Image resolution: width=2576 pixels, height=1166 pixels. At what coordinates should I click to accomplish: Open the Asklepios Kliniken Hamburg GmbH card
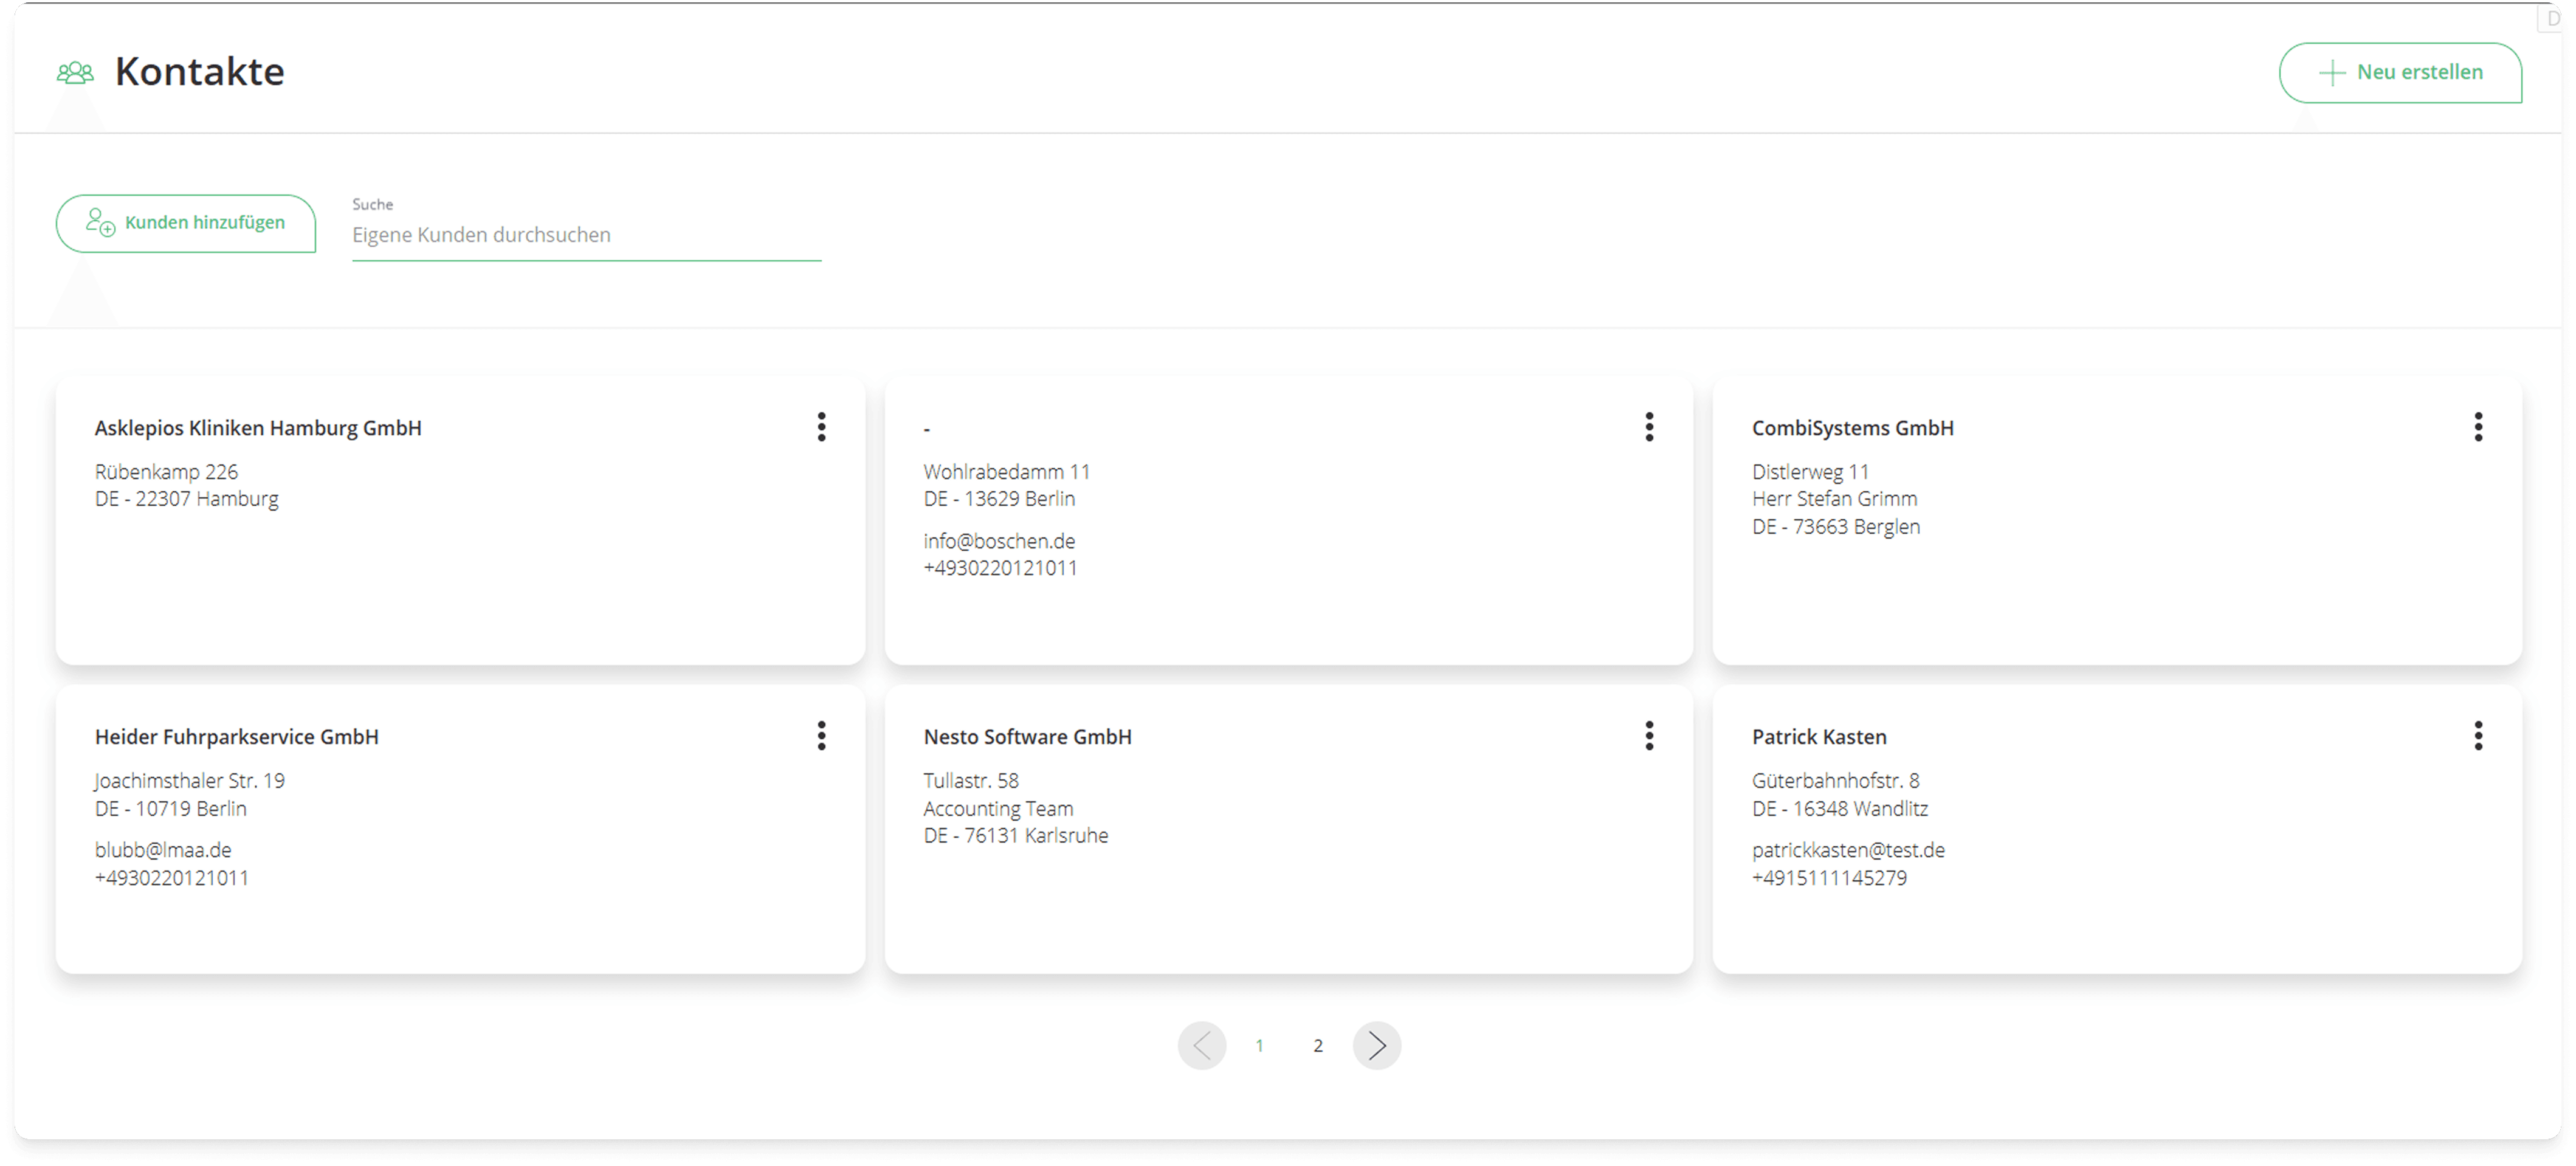[258, 428]
